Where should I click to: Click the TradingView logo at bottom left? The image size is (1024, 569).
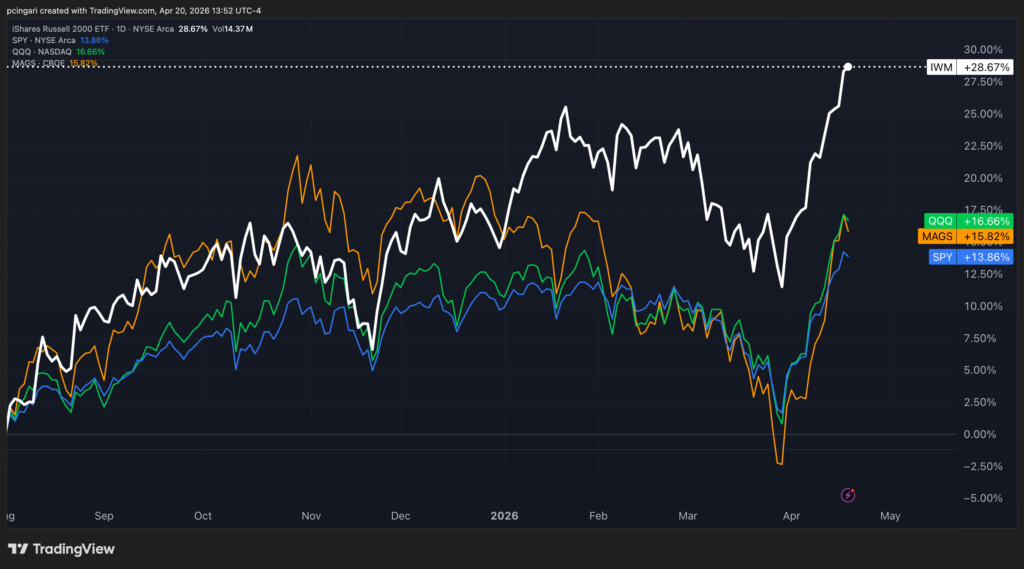(61, 549)
